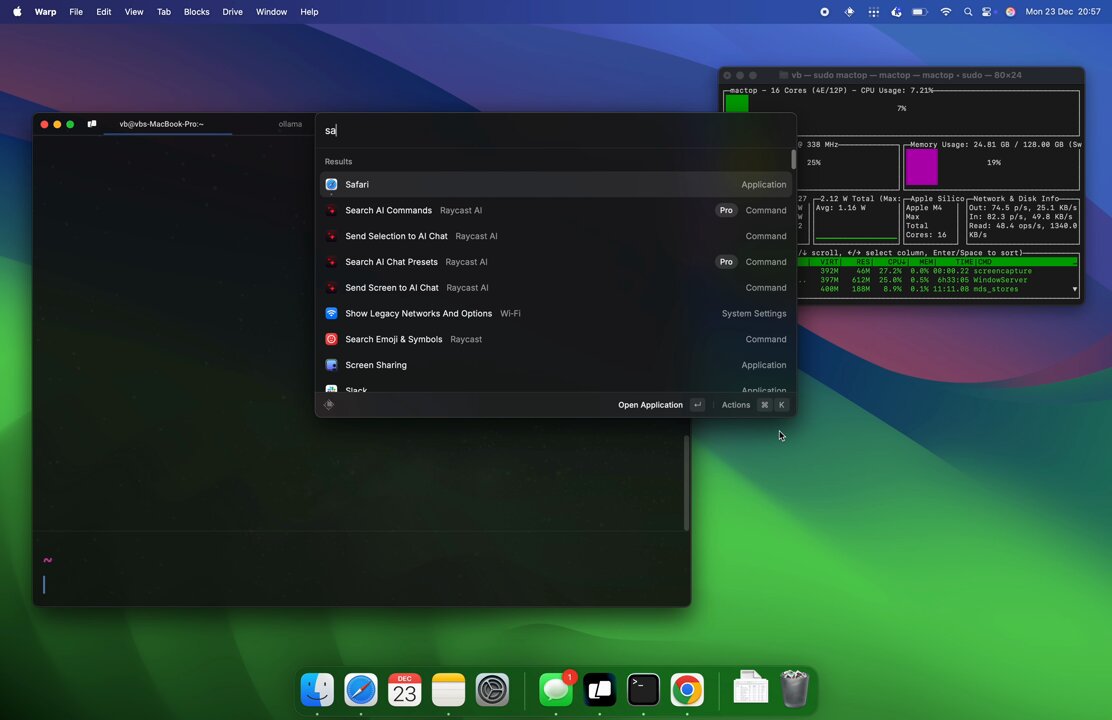Open the Help menu

point(309,12)
